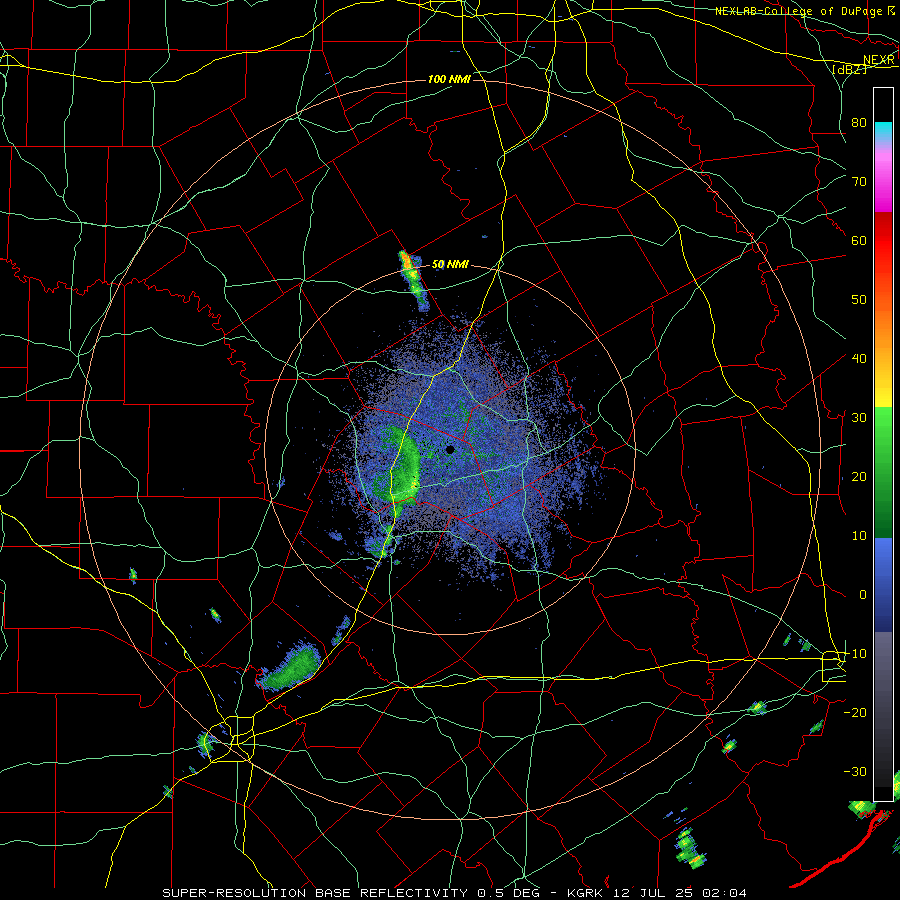This screenshot has width=900, height=900.
Task: Click the 40 tick label on color scale
Action: click(x=859, y=358)
